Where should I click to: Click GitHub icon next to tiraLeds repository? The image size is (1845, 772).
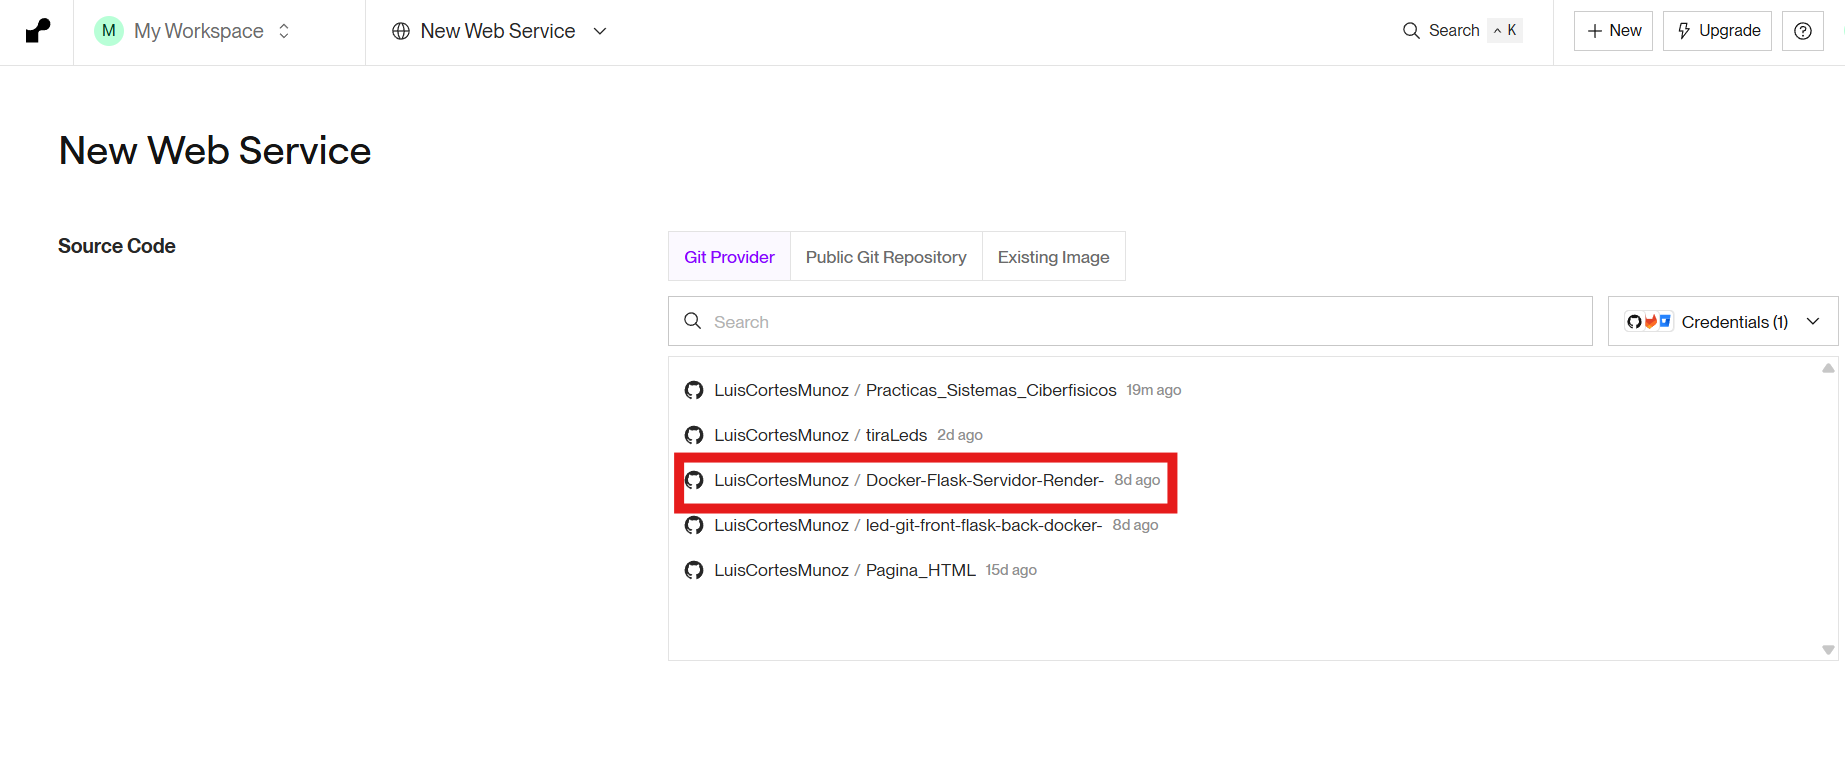pos(694,435)
